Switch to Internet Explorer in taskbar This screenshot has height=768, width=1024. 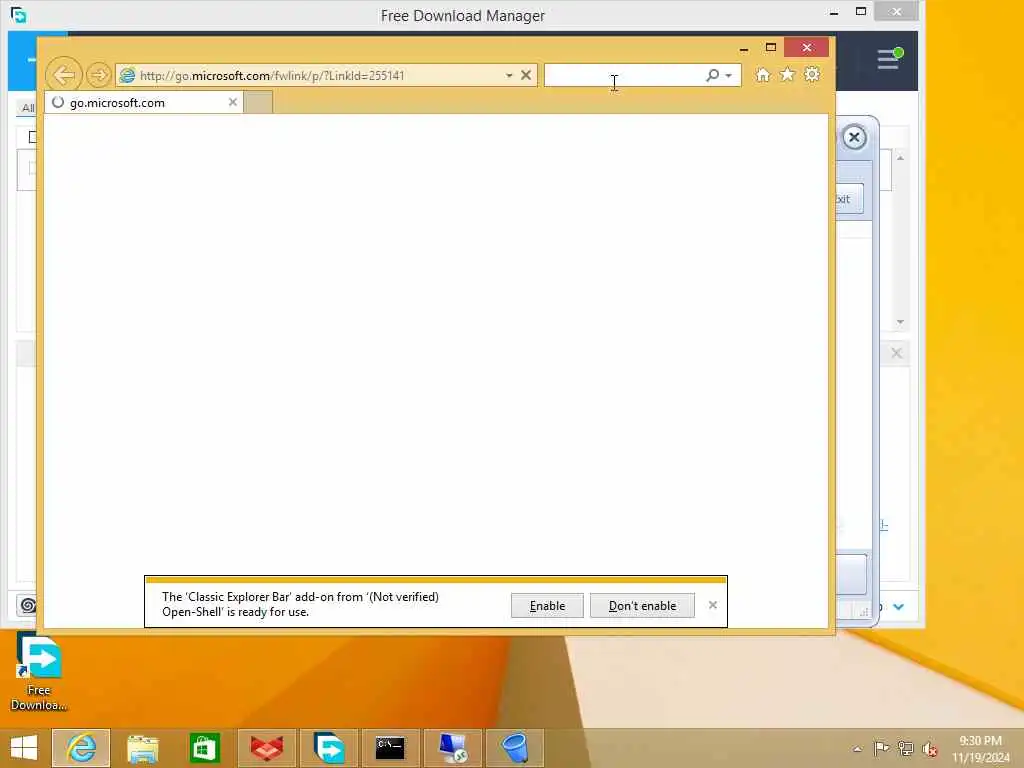pyautogui.click(x=82, y=748)
